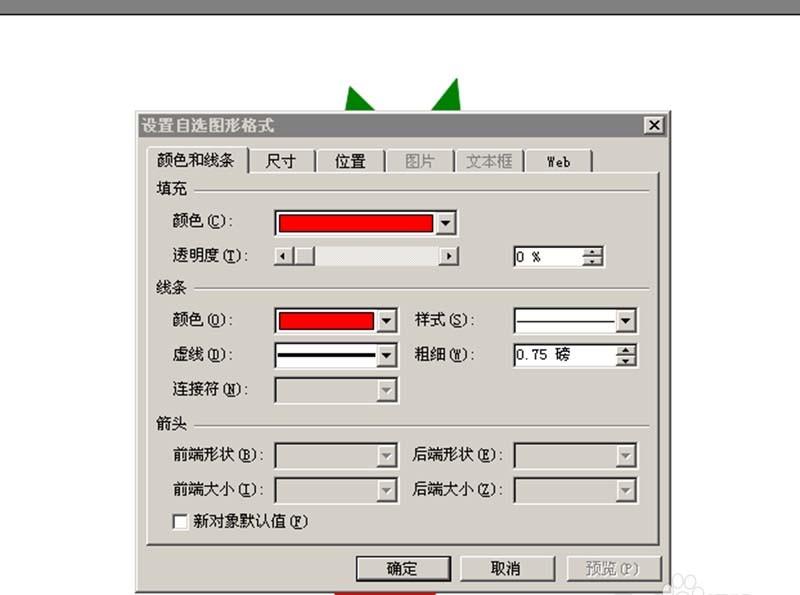Select the 文本框 (Text Box) tab
This screenshot has width=800, height=595.
[489, 160]
